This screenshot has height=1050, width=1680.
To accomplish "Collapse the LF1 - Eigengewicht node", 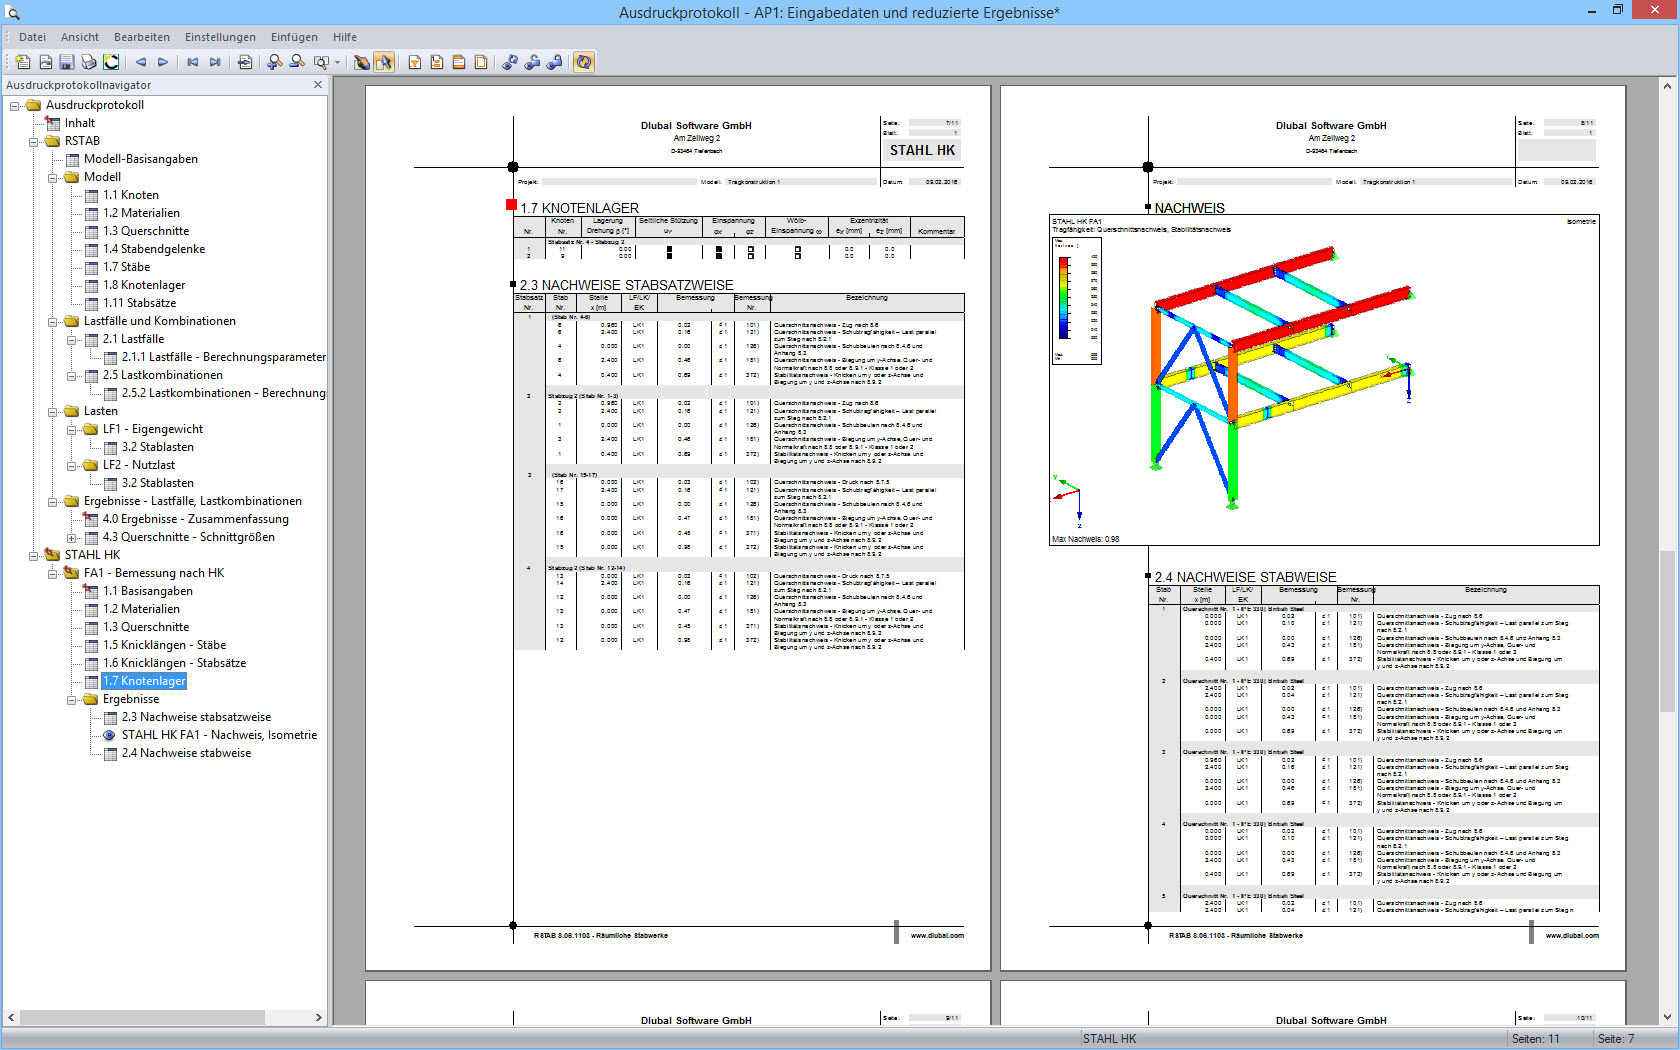I will [72, 429].
